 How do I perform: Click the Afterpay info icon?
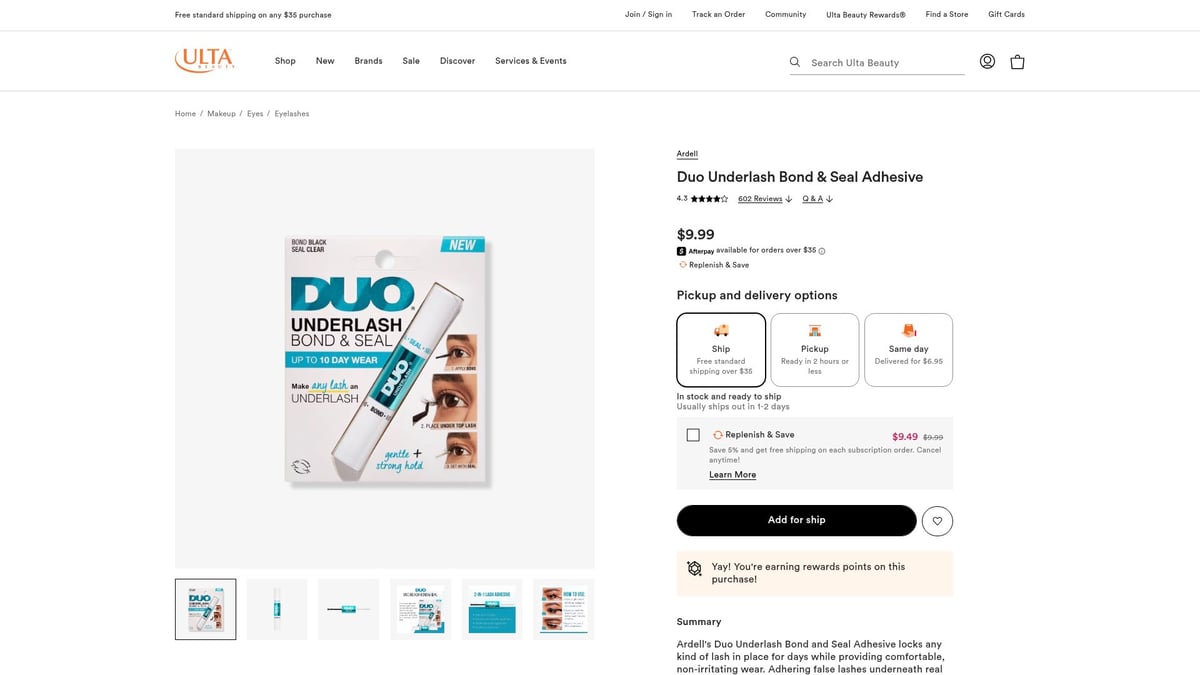coord(822,251)
